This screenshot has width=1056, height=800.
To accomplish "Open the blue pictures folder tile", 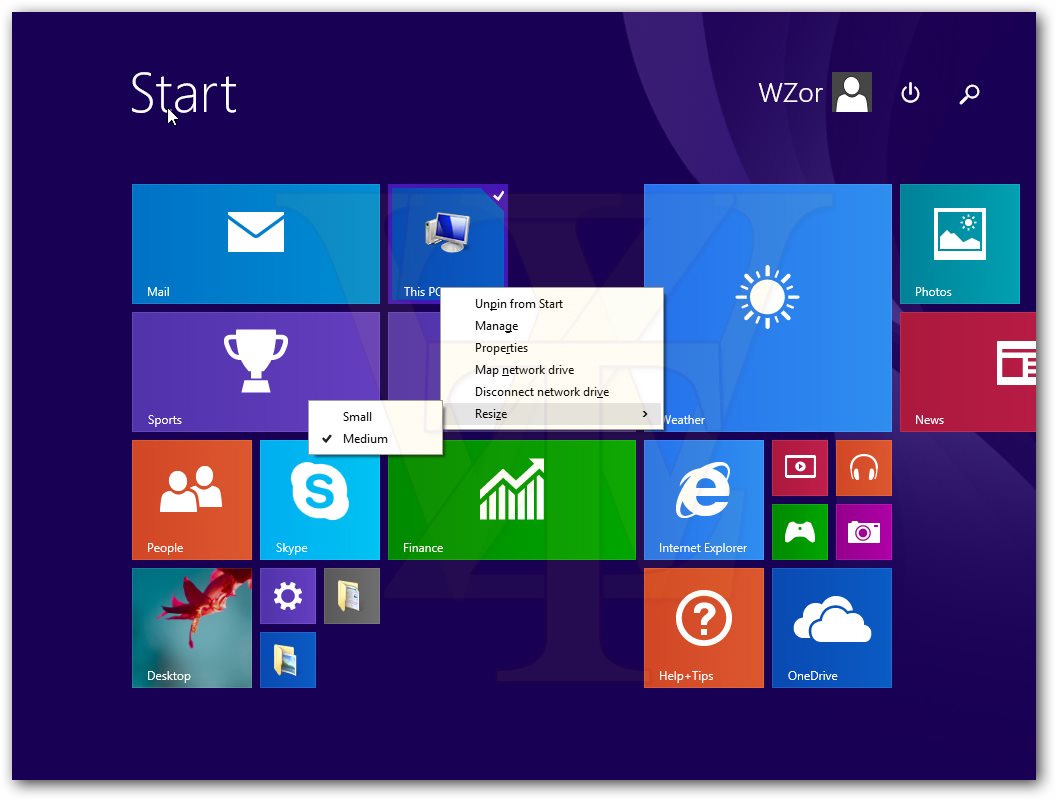I will [288, 660].
